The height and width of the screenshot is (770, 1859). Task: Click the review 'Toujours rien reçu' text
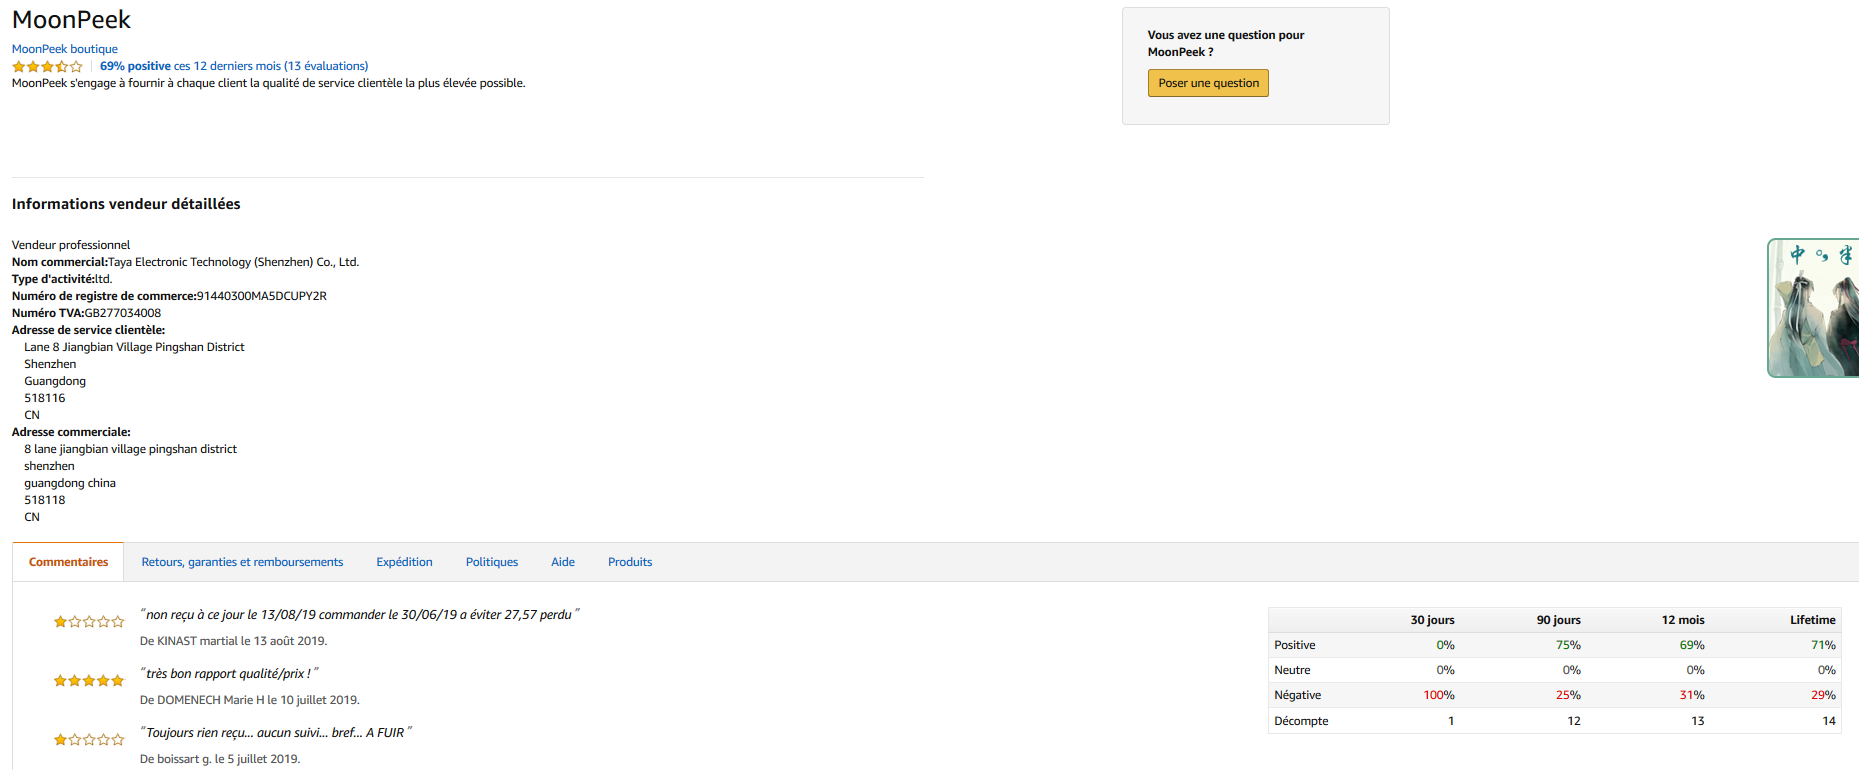coord(276,733)
